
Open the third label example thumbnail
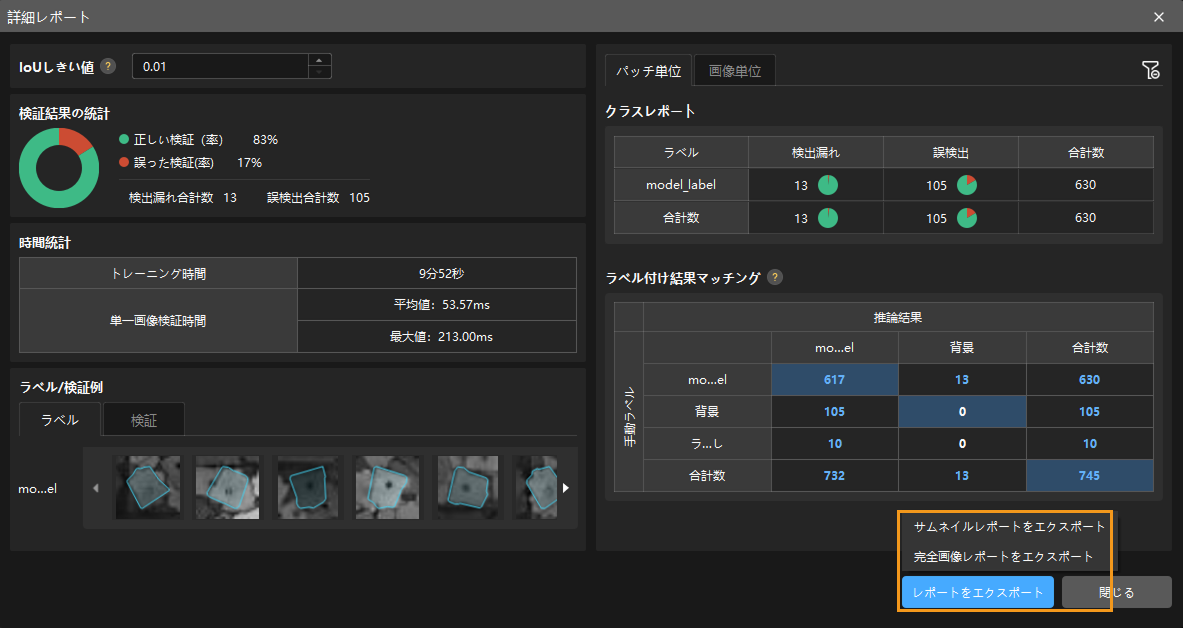[x=307, y=487]
